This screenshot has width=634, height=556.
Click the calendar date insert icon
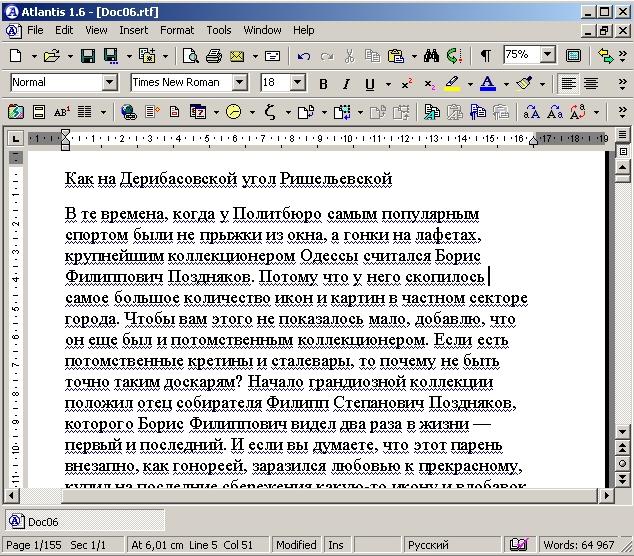[198, 112]
